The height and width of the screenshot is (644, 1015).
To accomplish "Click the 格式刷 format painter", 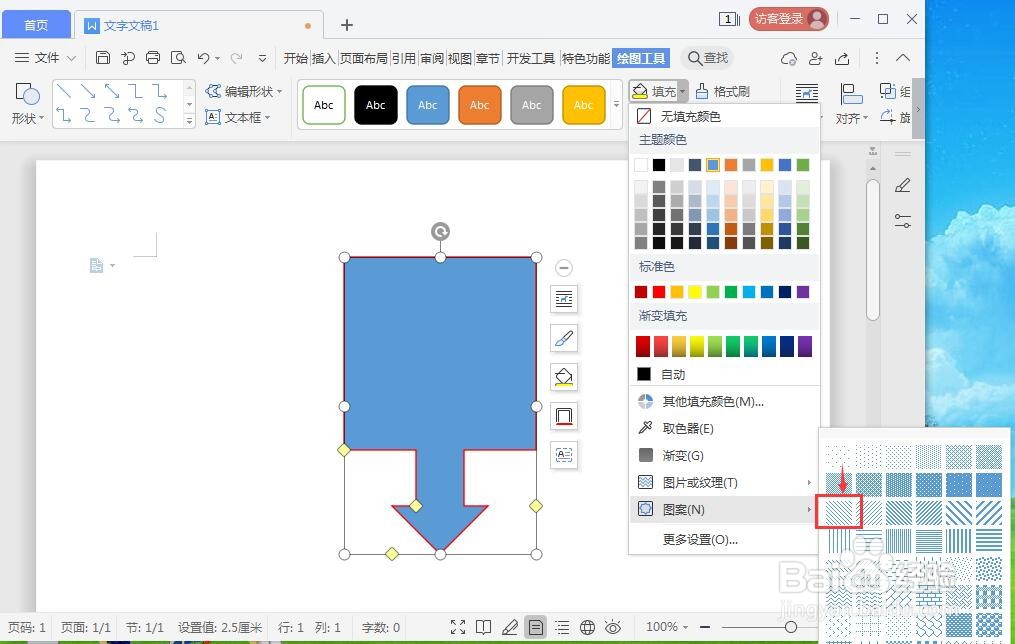I will pos(722,91).
